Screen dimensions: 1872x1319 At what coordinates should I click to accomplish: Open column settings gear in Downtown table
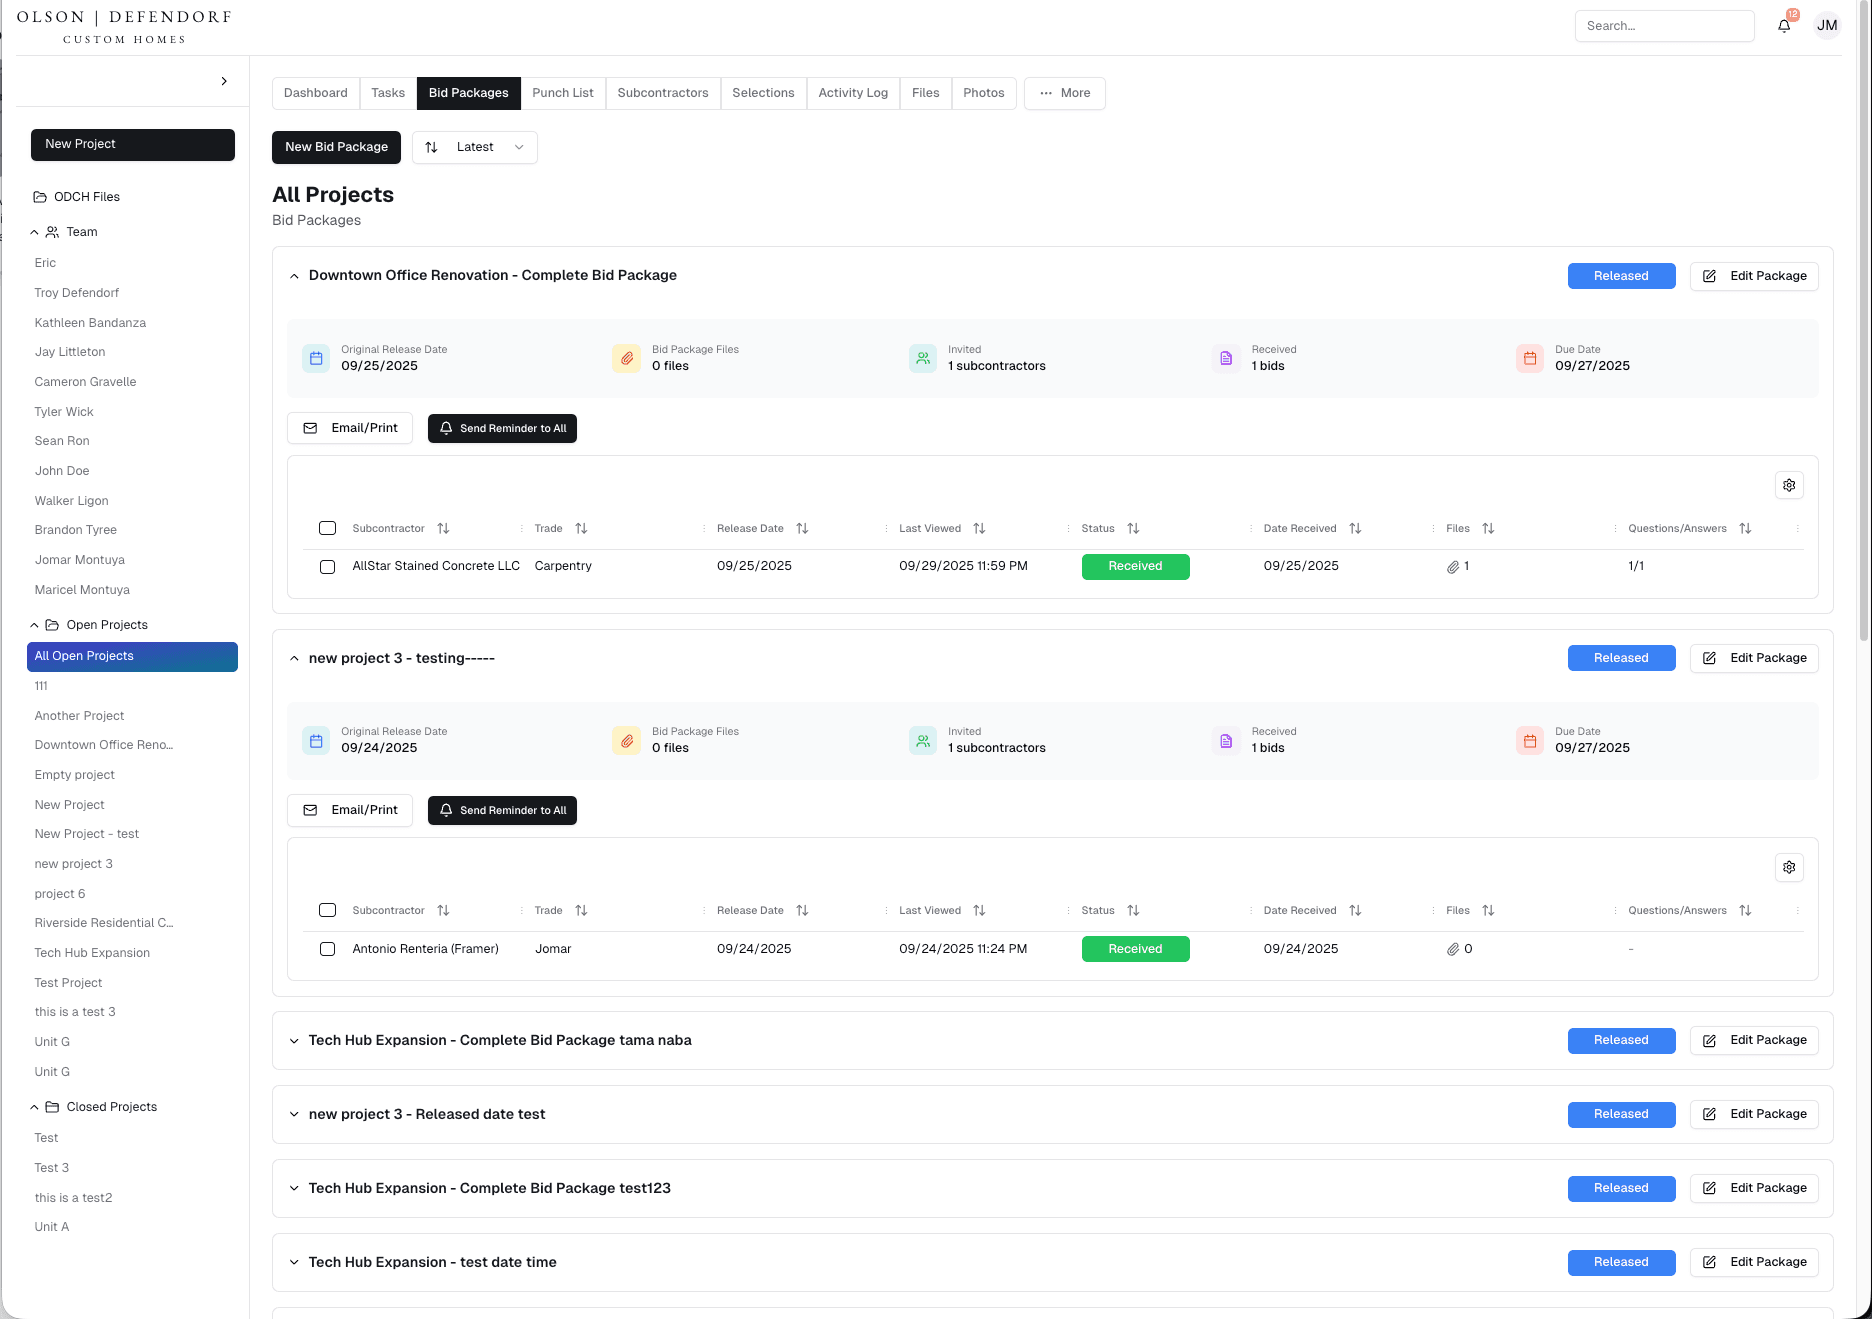click(x=1789, y=485)
